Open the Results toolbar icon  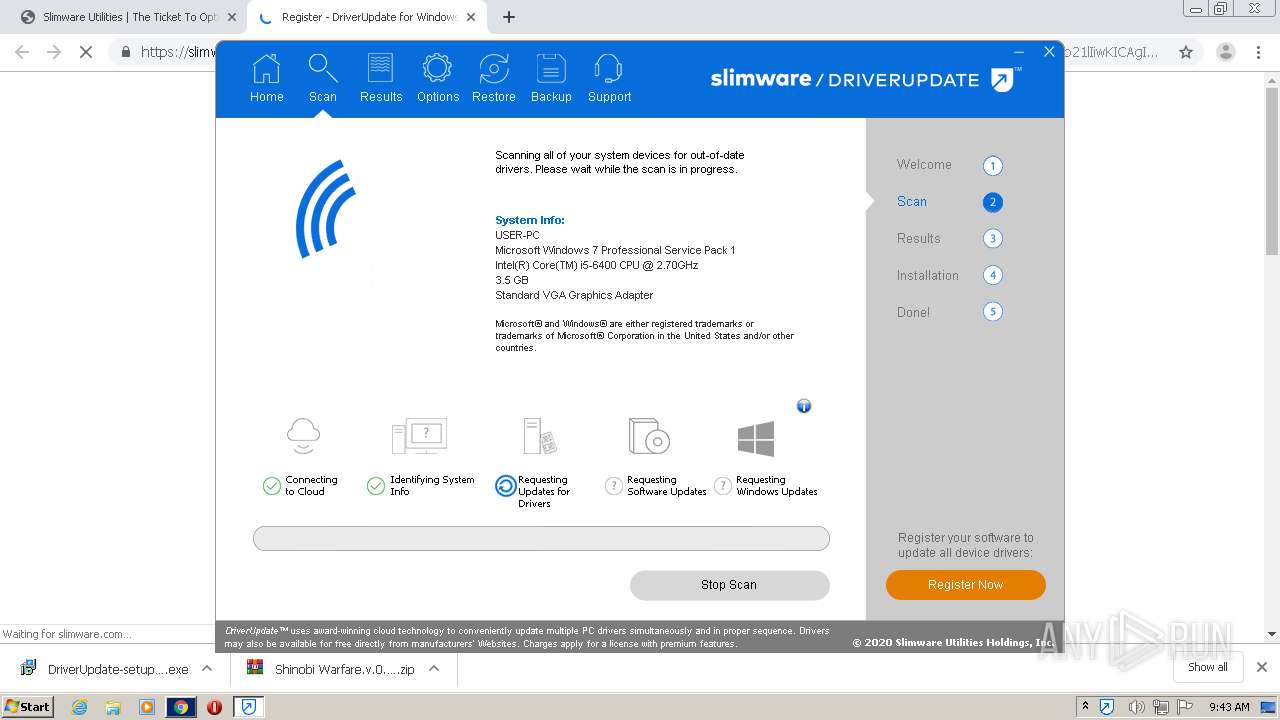tap(381, 79)
